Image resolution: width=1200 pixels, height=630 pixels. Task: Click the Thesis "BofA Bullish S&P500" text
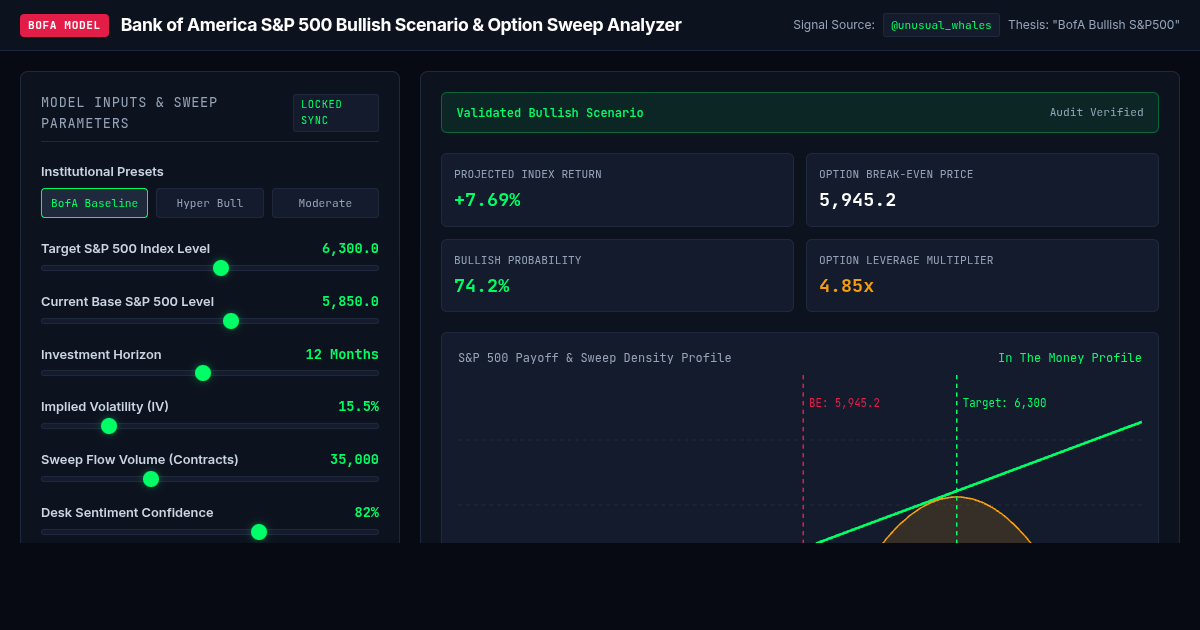click(1094, 25)
